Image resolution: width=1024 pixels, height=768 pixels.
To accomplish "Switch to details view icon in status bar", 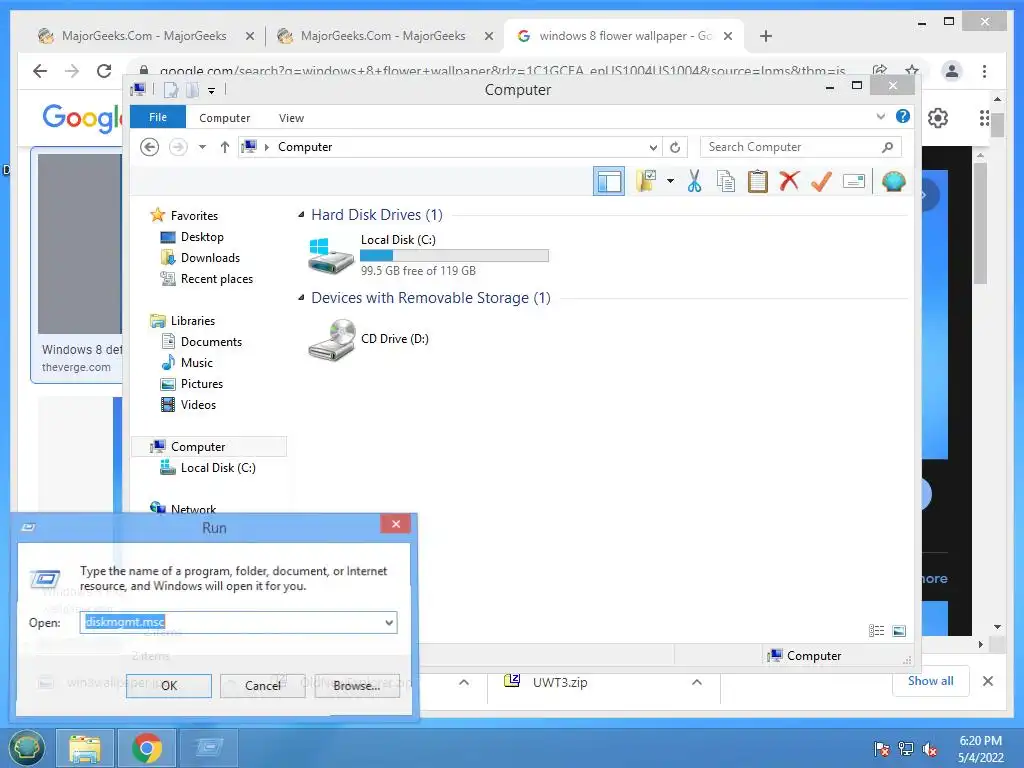I will (x=876, y=630).
